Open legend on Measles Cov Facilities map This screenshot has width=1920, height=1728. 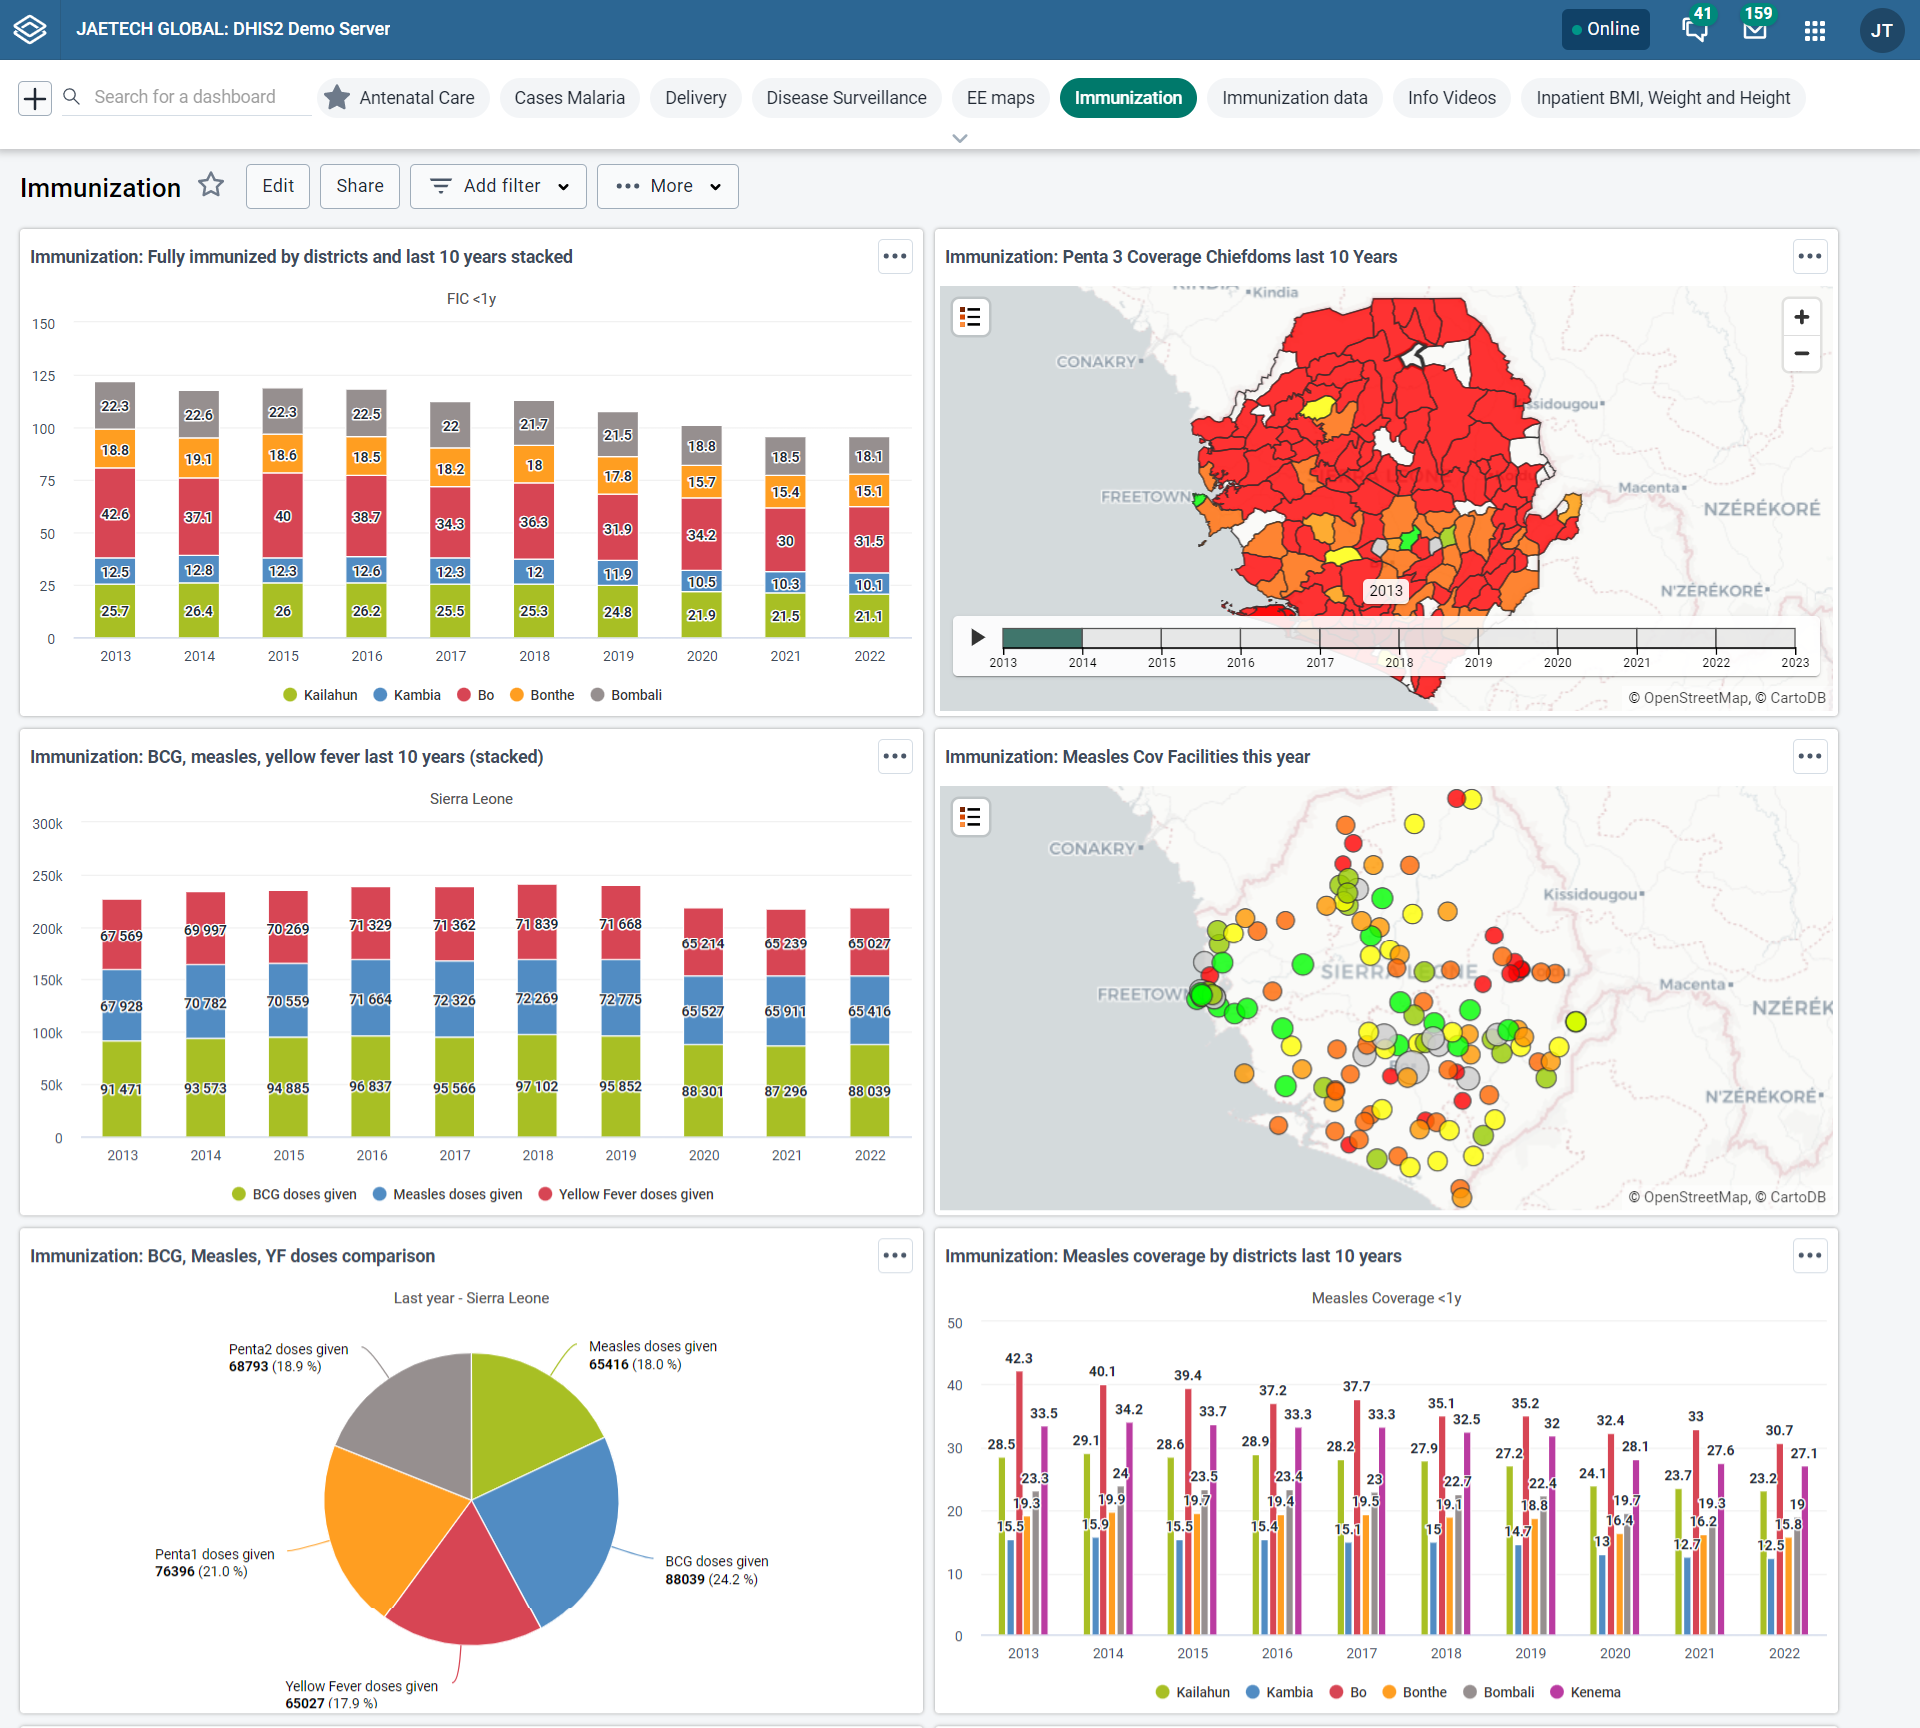pyautogui.click(x=970, y=817)
